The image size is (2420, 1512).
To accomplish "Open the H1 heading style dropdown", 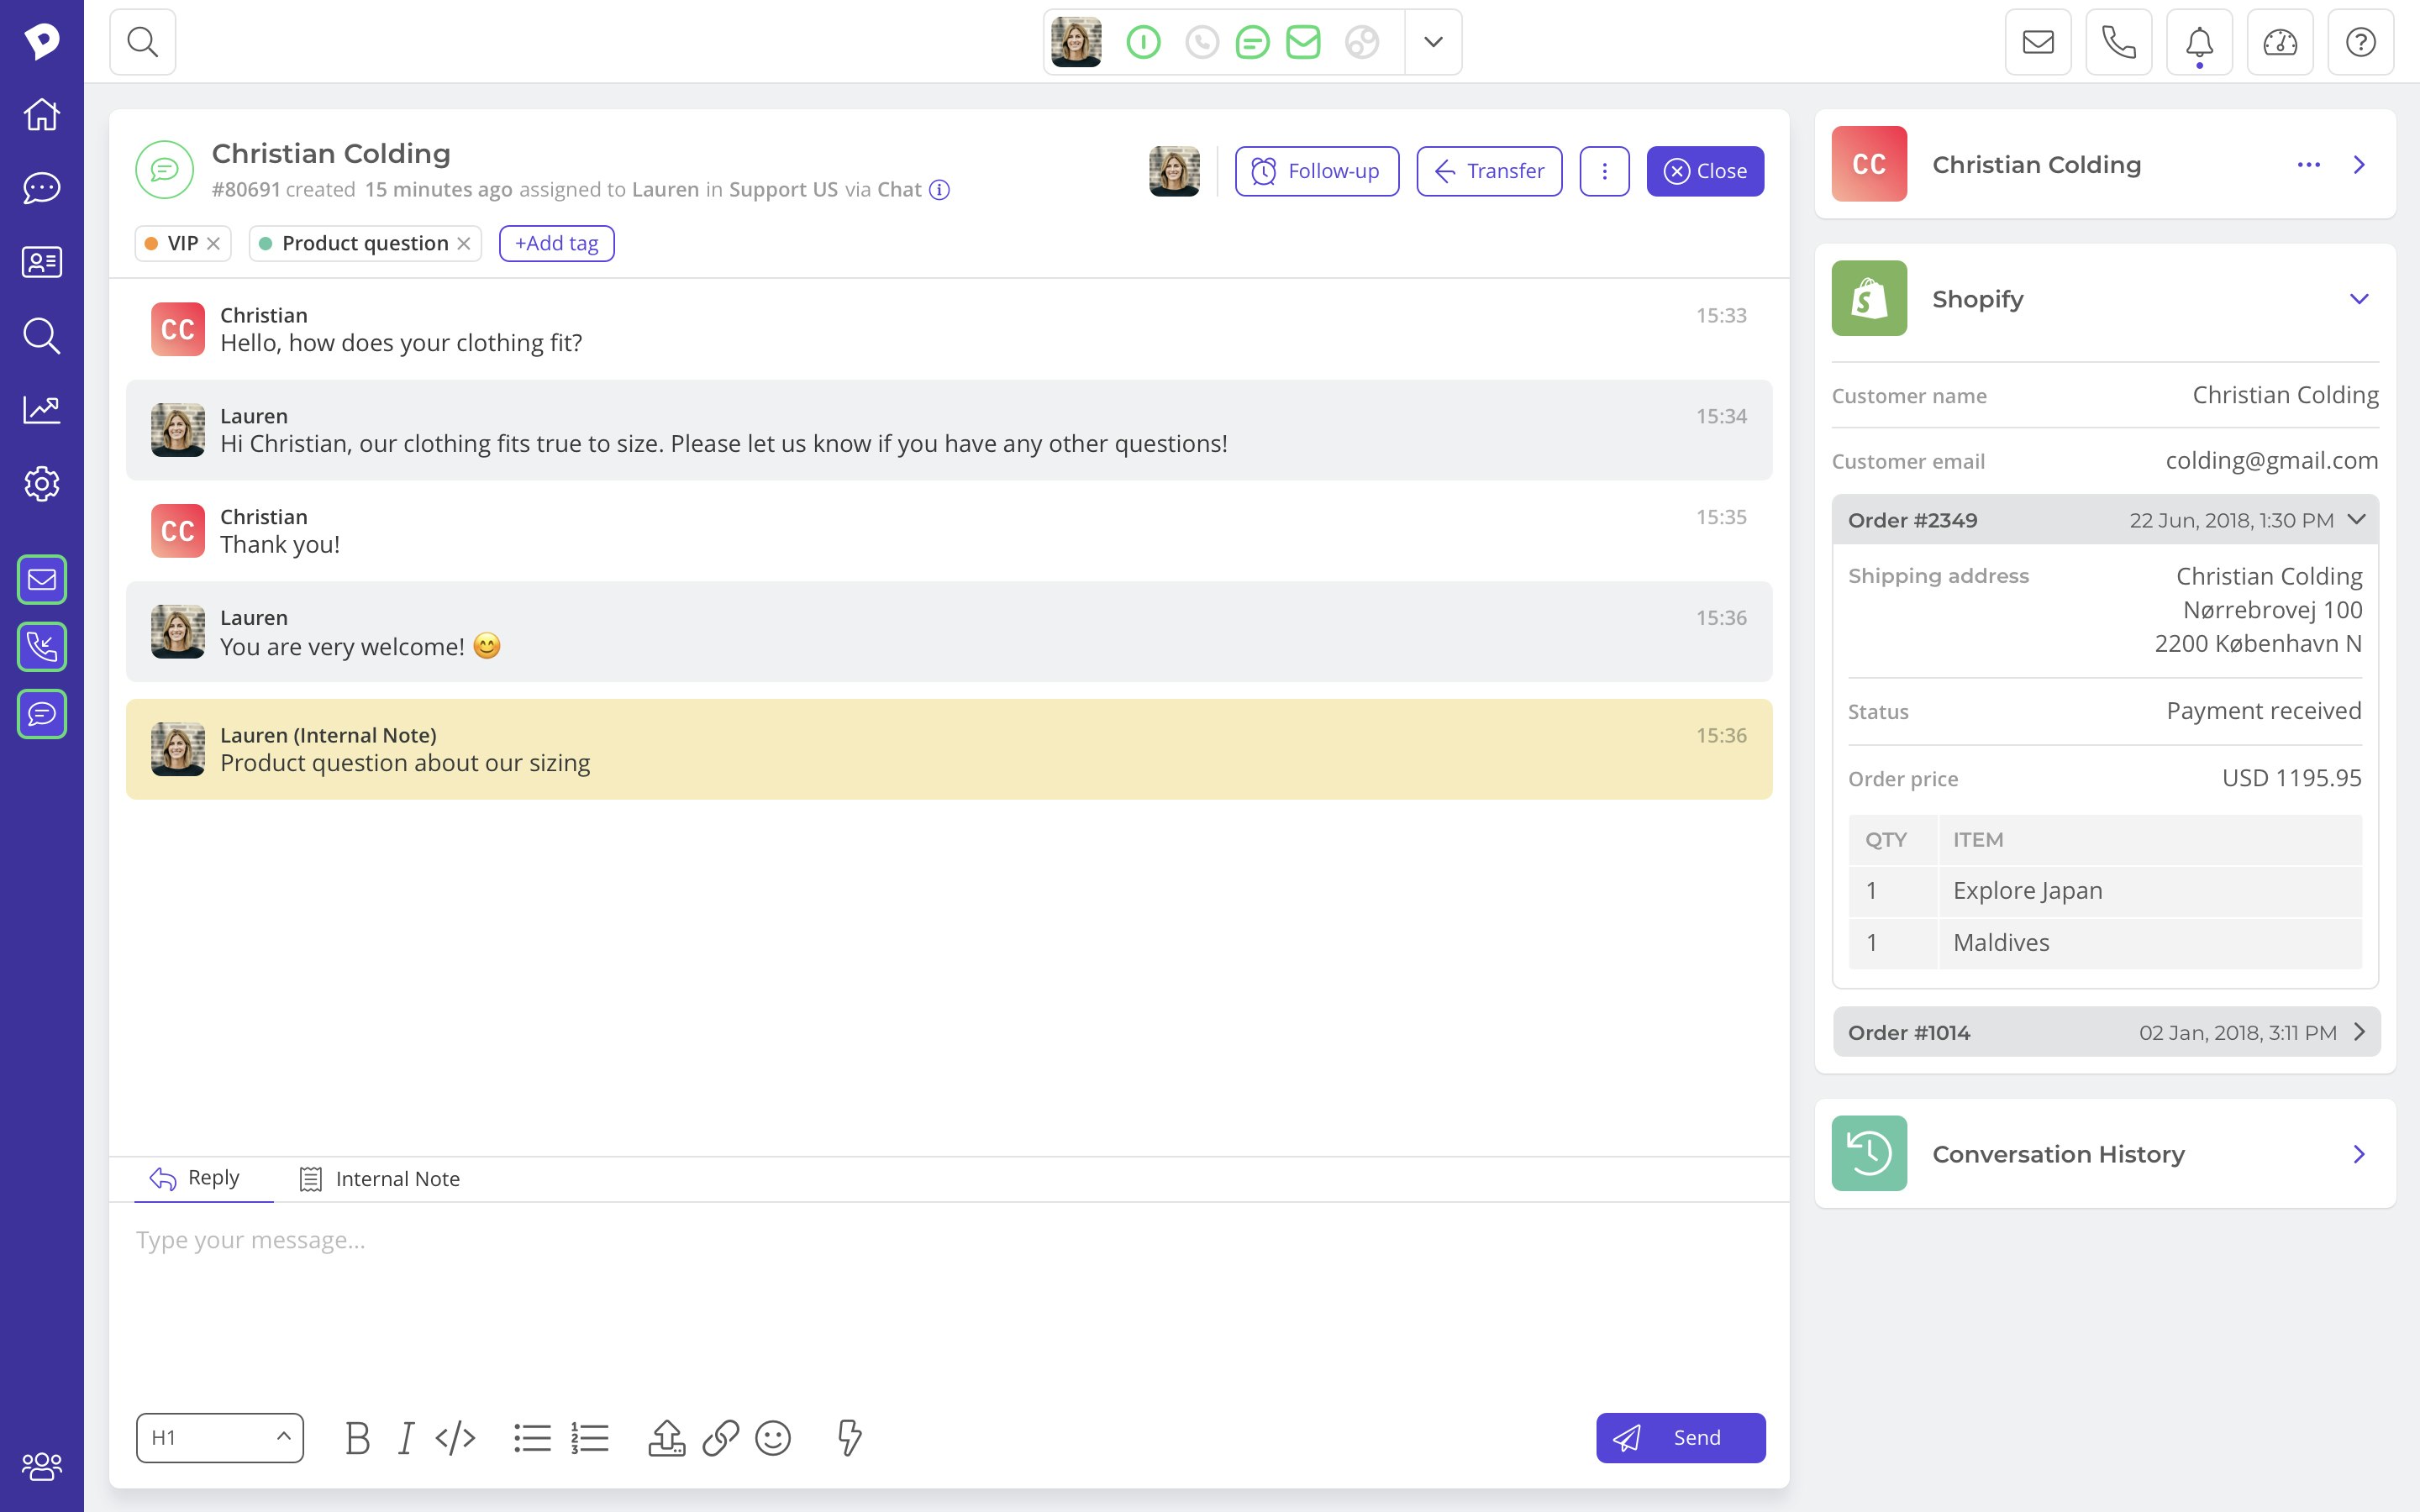I will (219, 1437).
